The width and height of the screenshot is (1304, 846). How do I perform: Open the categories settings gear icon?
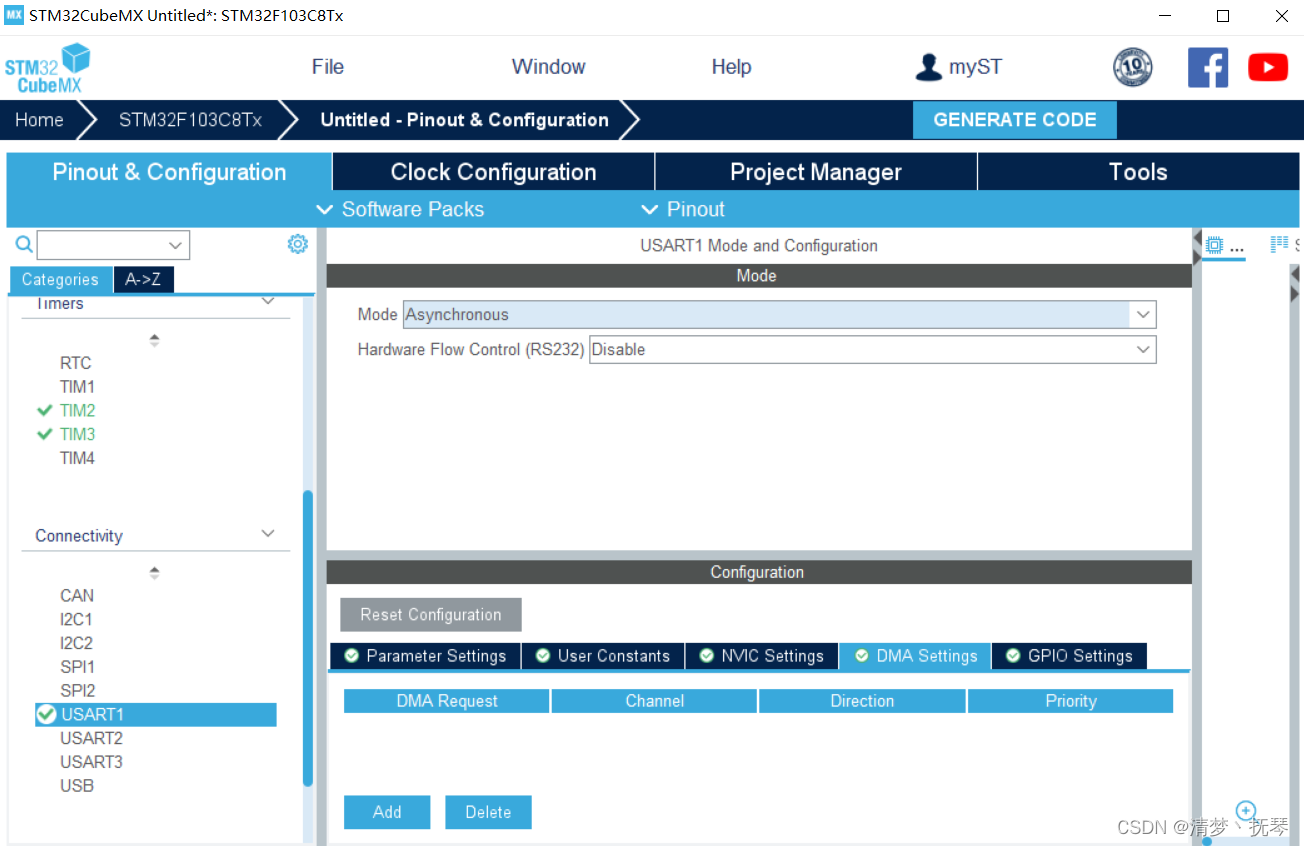[297, 244]
